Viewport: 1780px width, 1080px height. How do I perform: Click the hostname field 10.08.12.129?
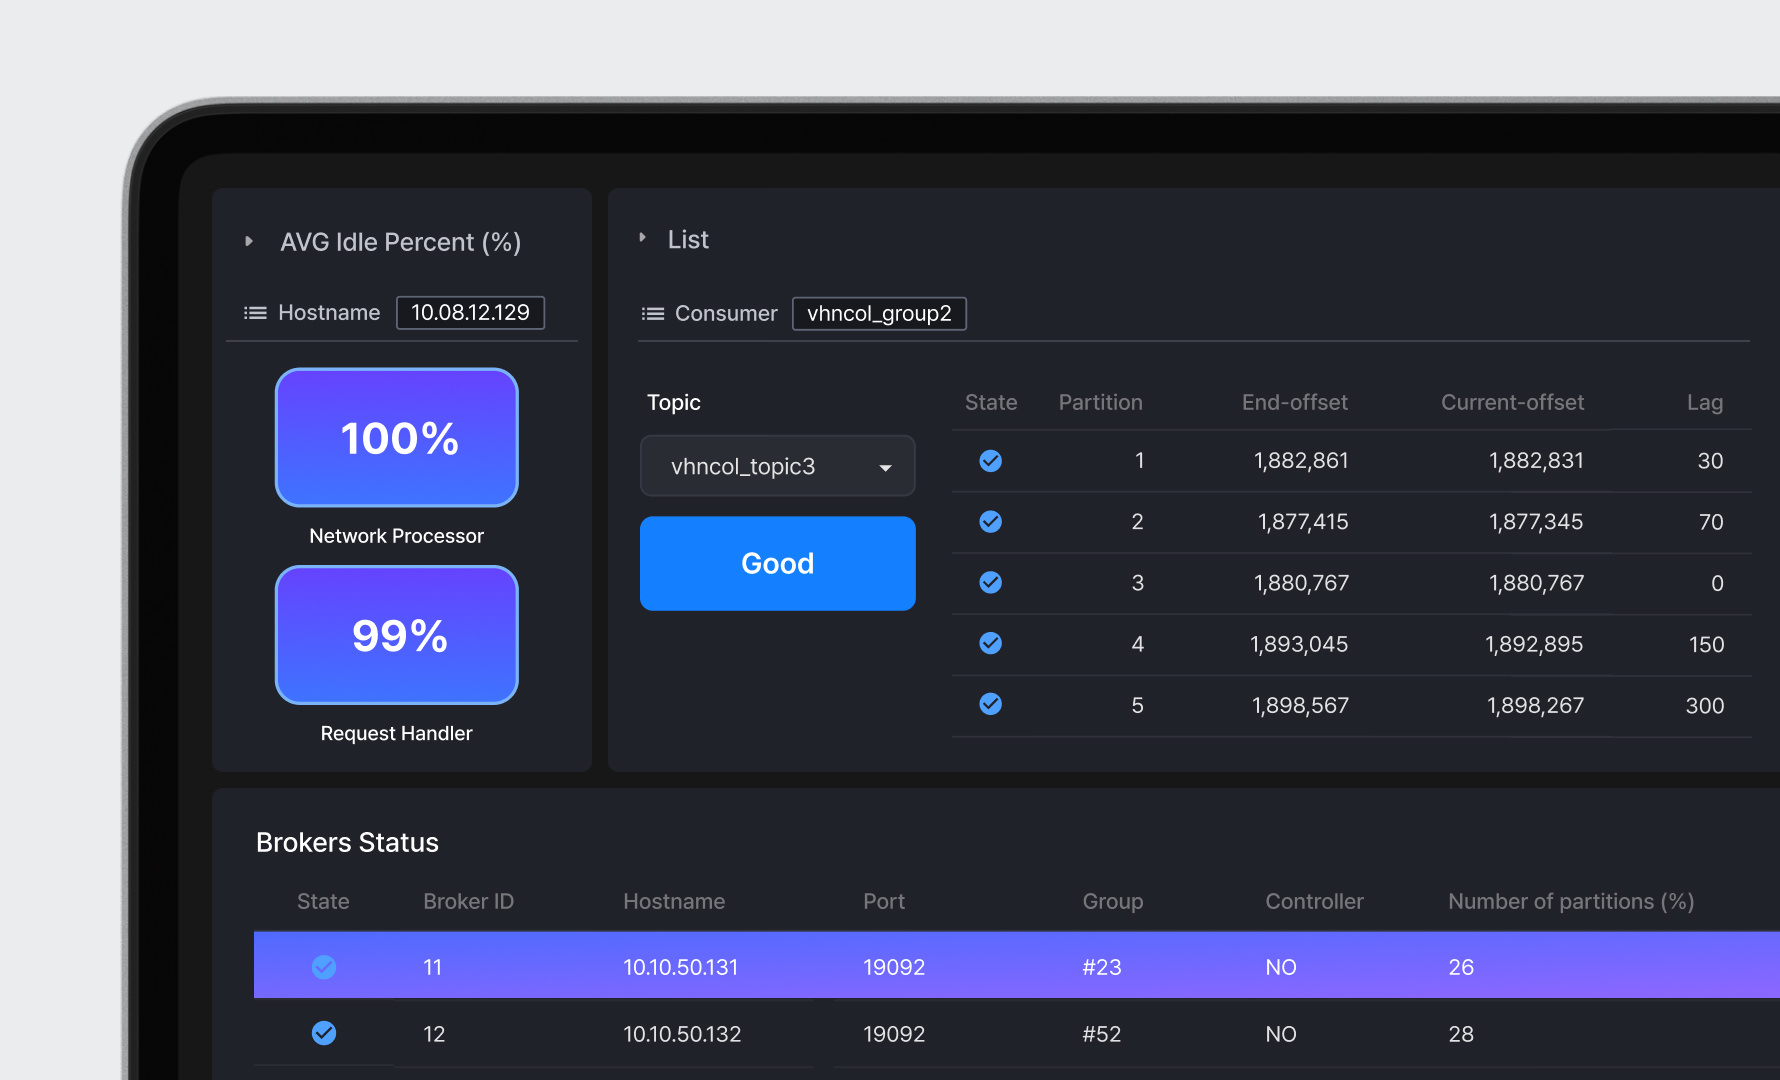pyautogui.click(x=470, y=313)
